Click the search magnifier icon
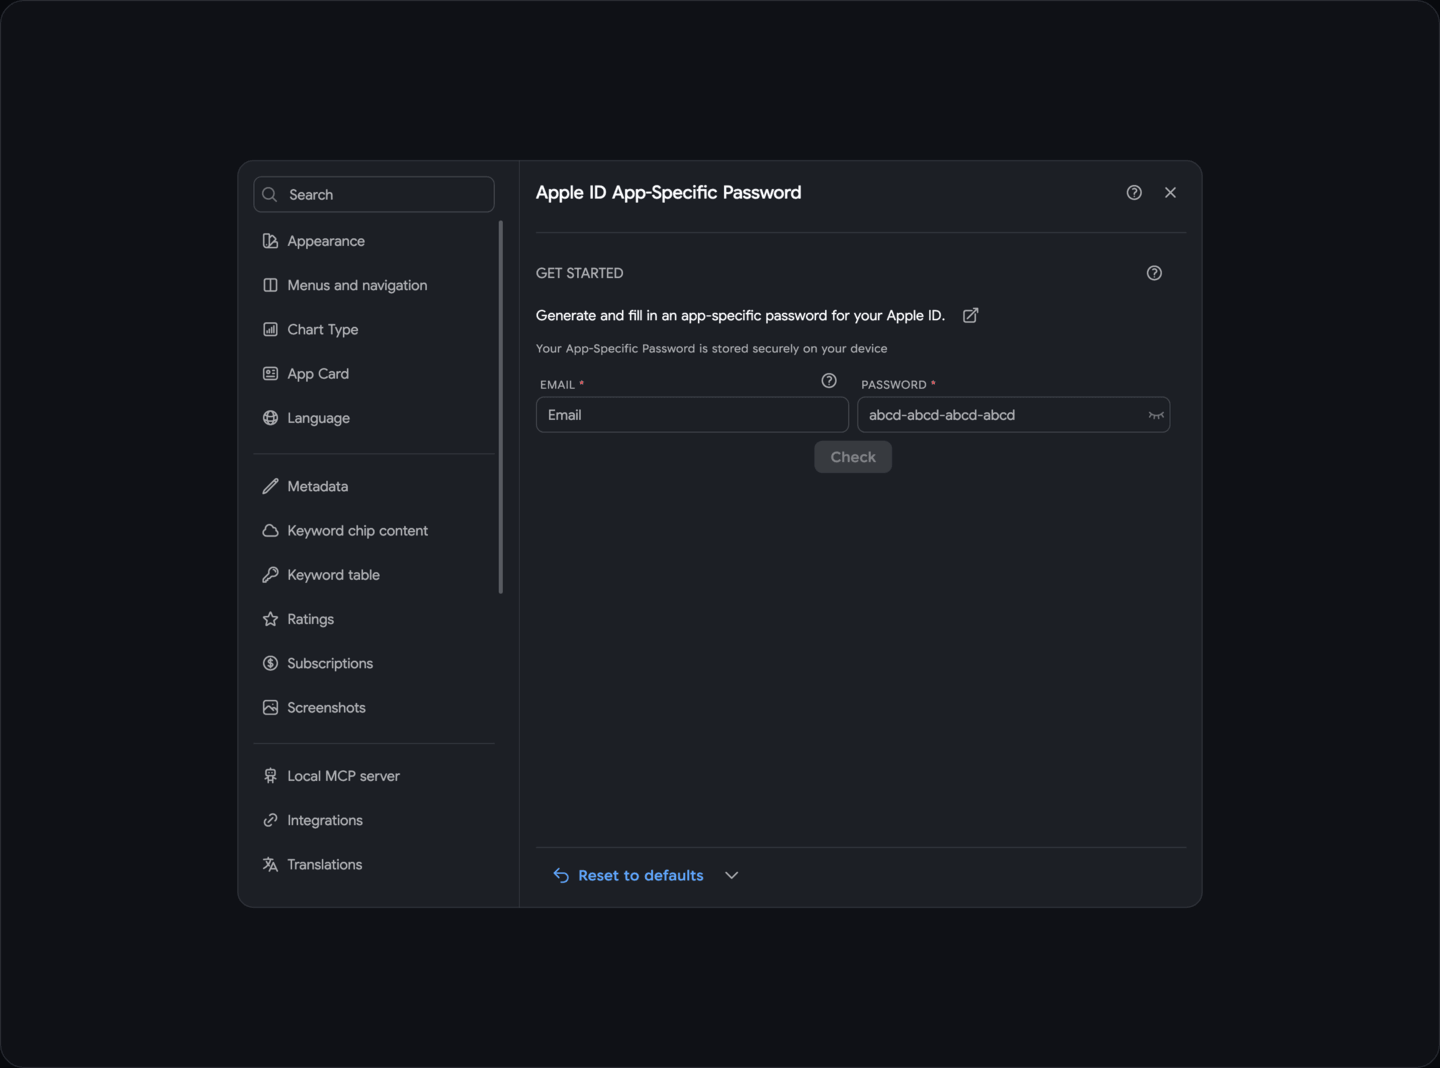This screenshot has width=1440, height=1068. [270, 194]
